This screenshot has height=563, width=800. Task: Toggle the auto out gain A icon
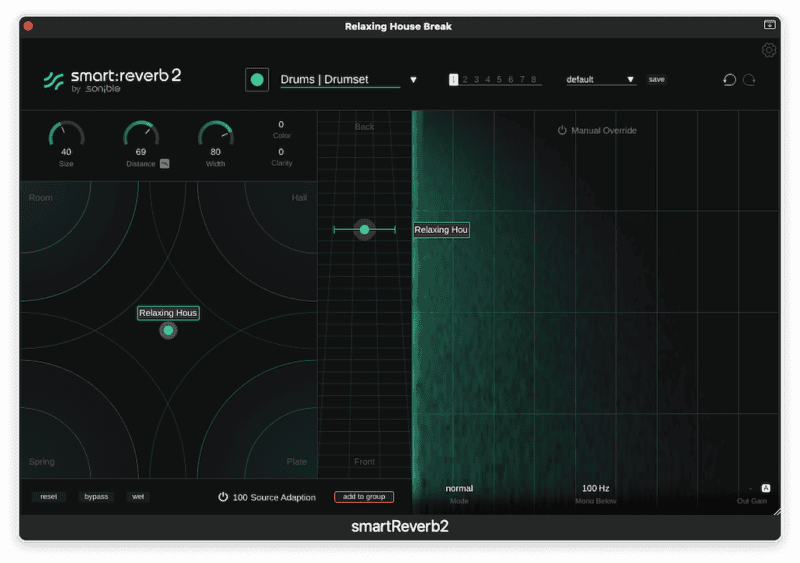click(765, 488)
